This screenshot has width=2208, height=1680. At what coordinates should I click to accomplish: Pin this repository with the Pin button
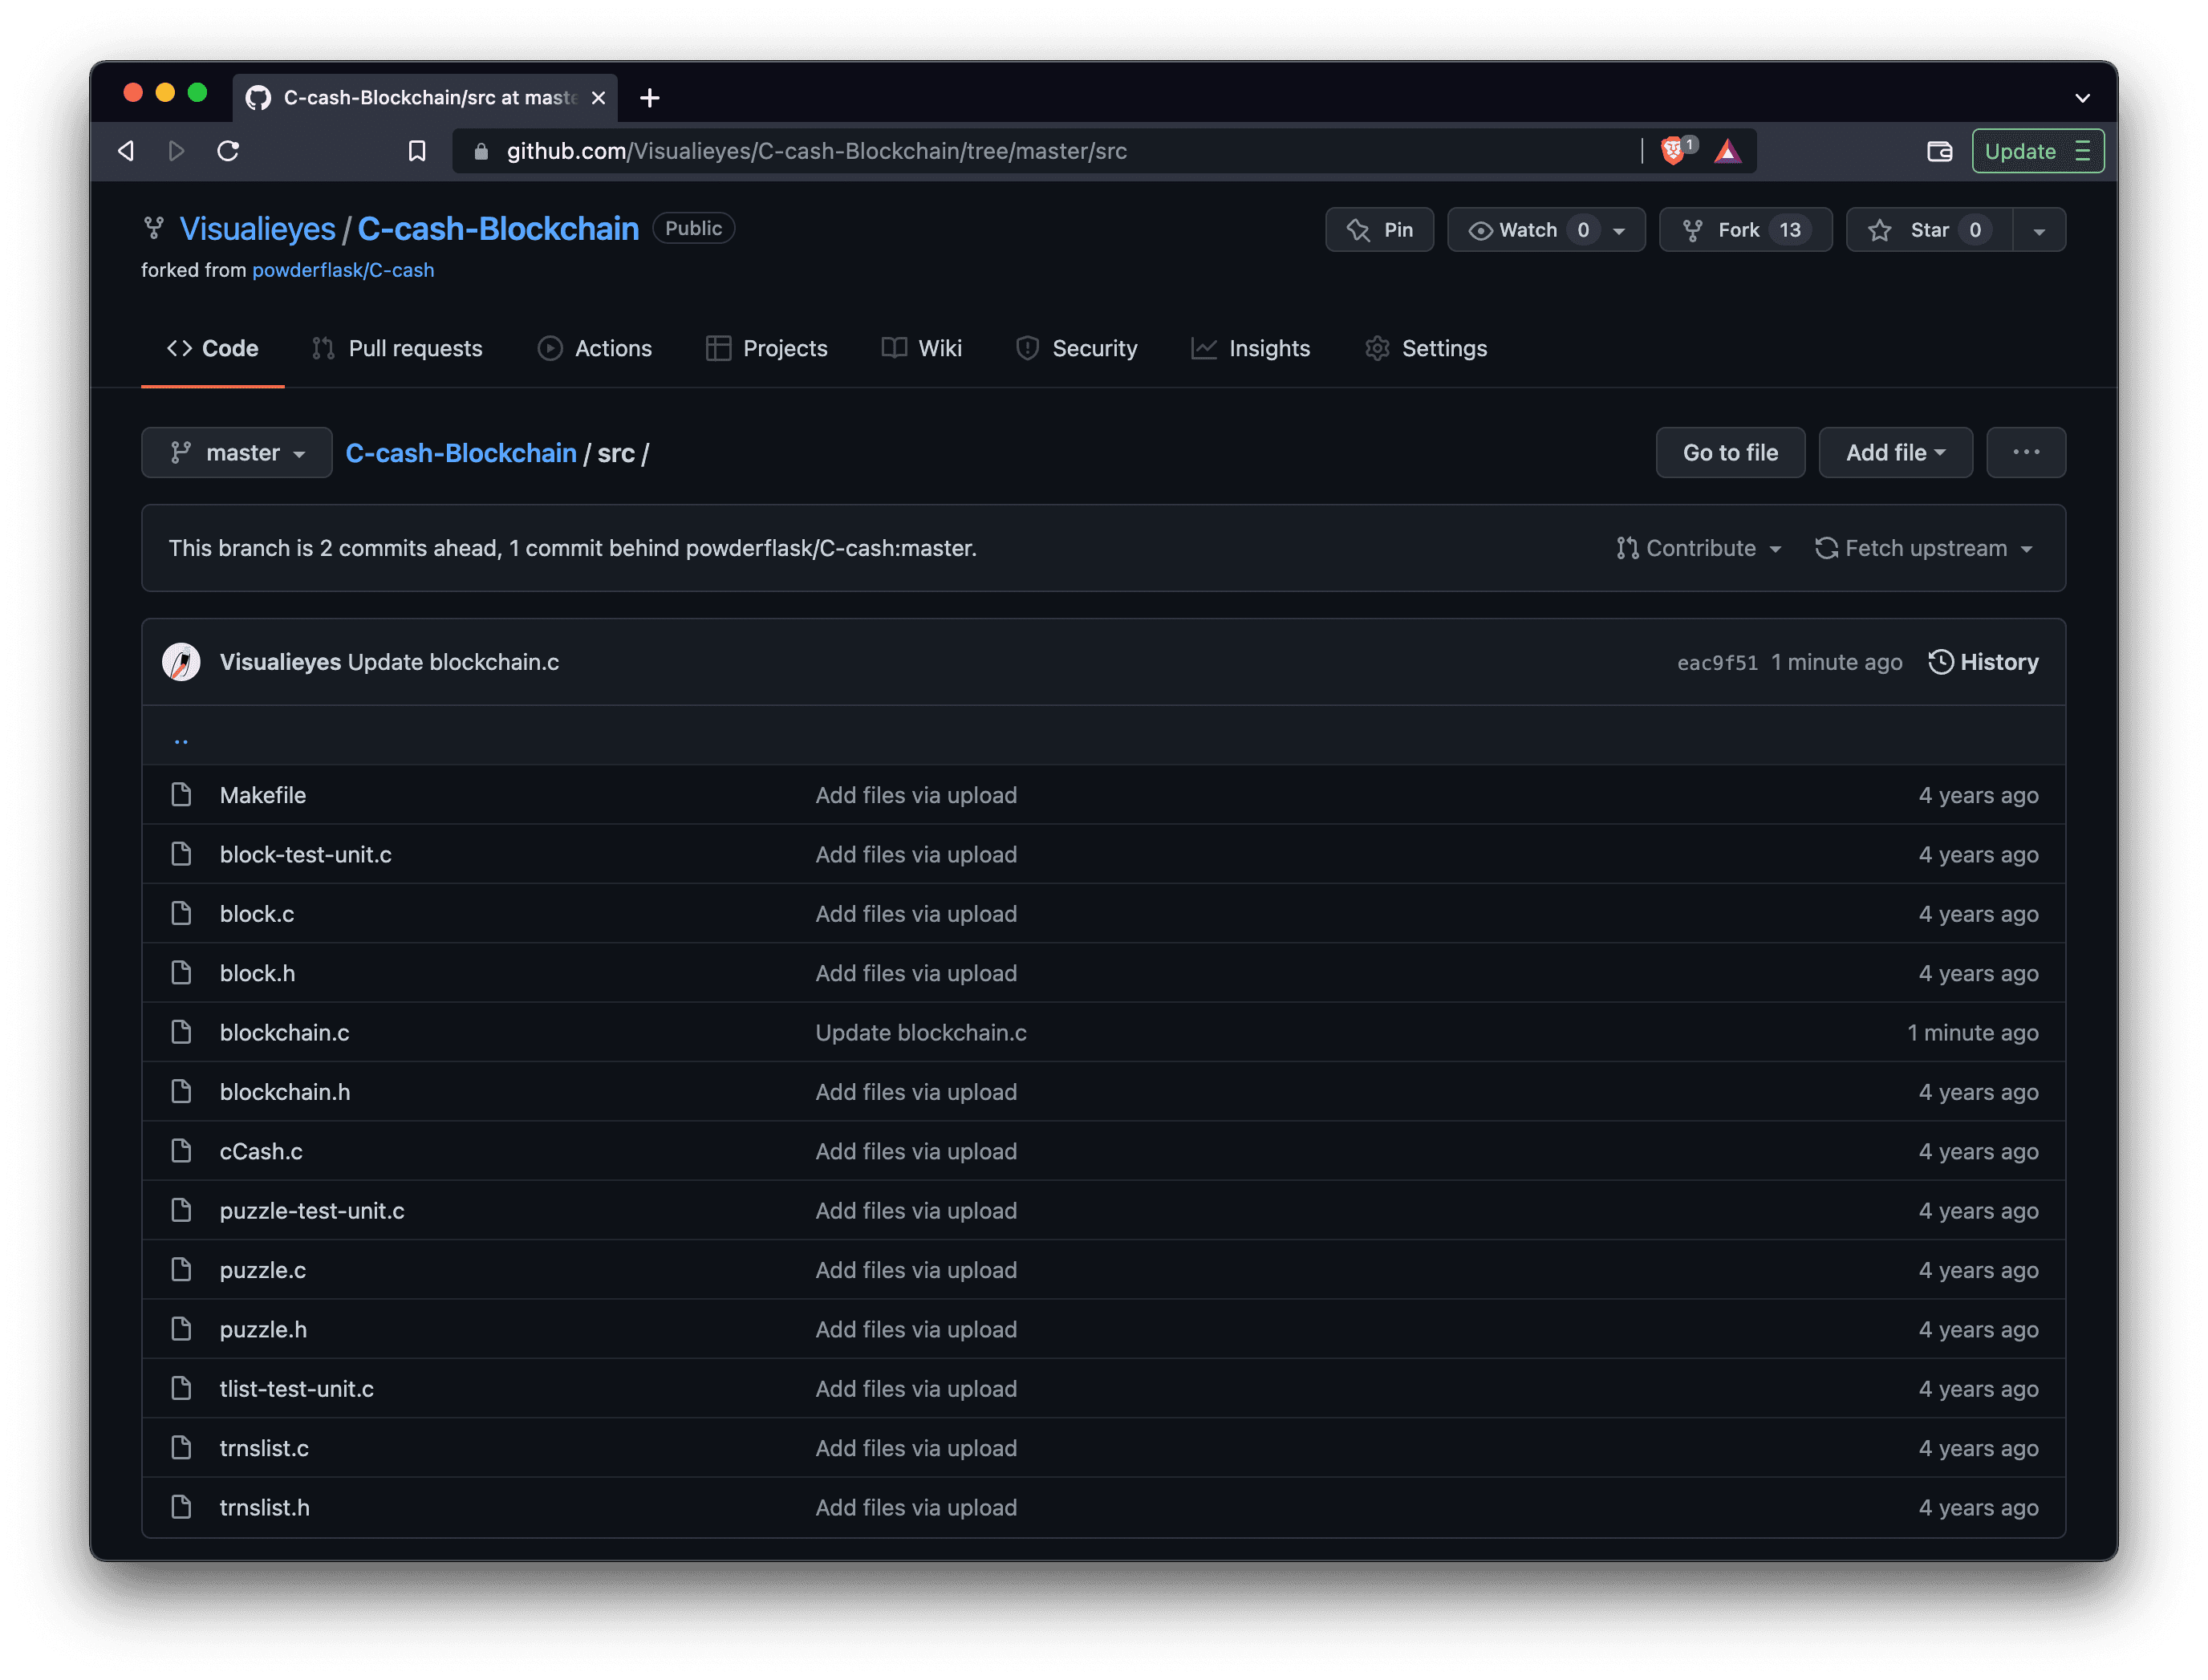pos(1379,230)
